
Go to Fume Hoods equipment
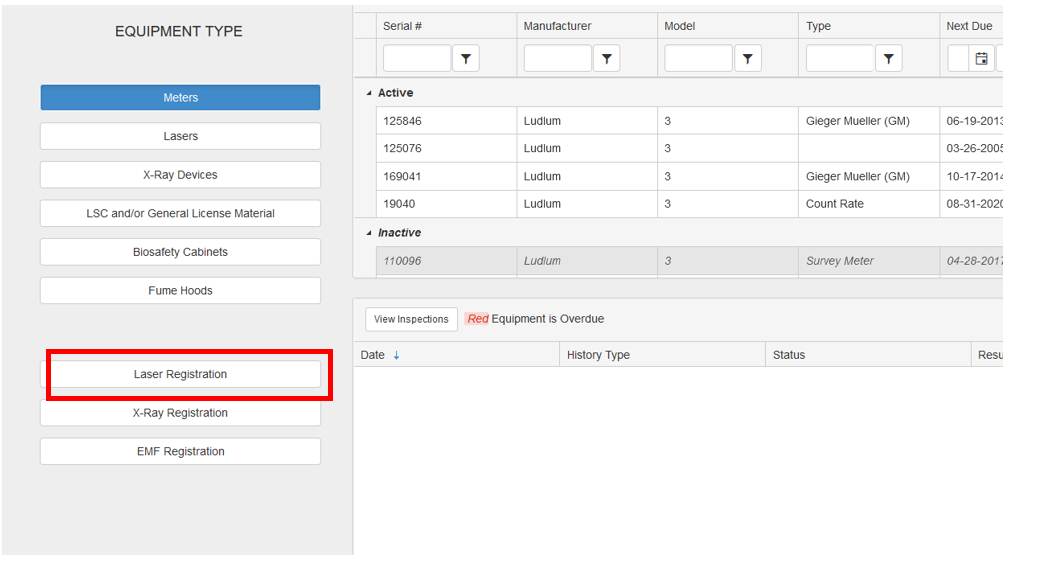click(180, 291)
